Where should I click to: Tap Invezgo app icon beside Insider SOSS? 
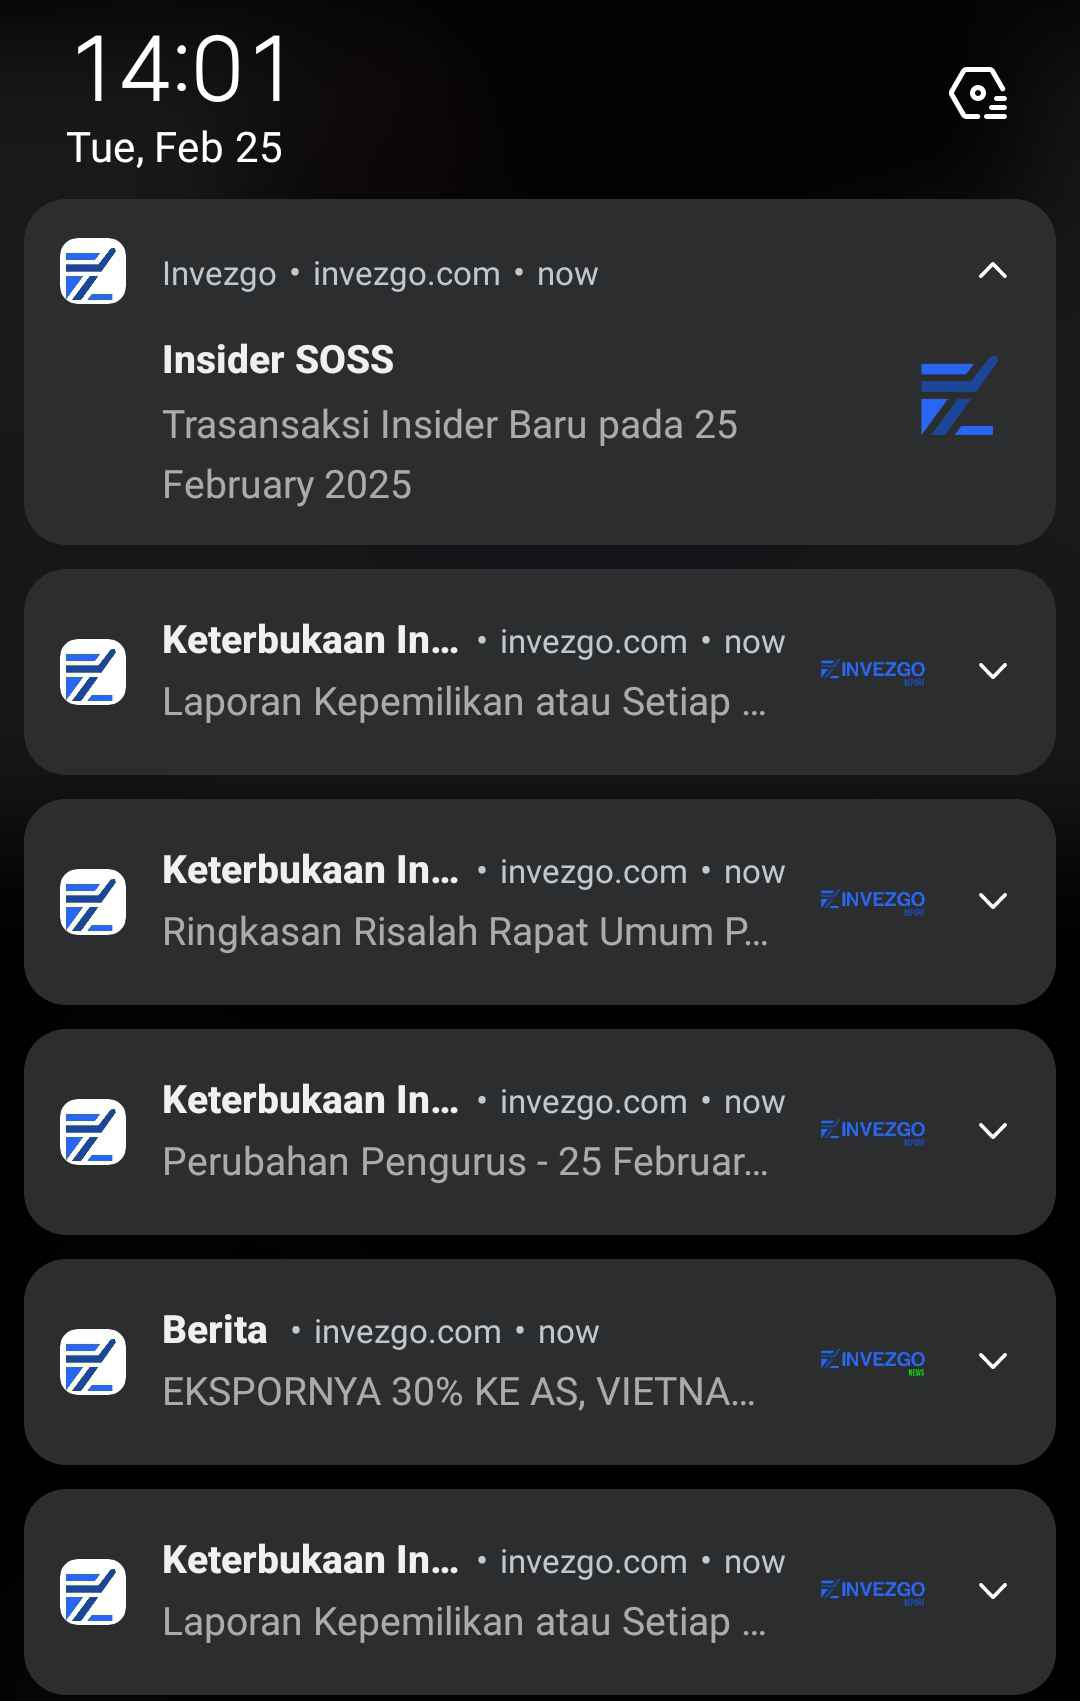click(x=93, y=271)
